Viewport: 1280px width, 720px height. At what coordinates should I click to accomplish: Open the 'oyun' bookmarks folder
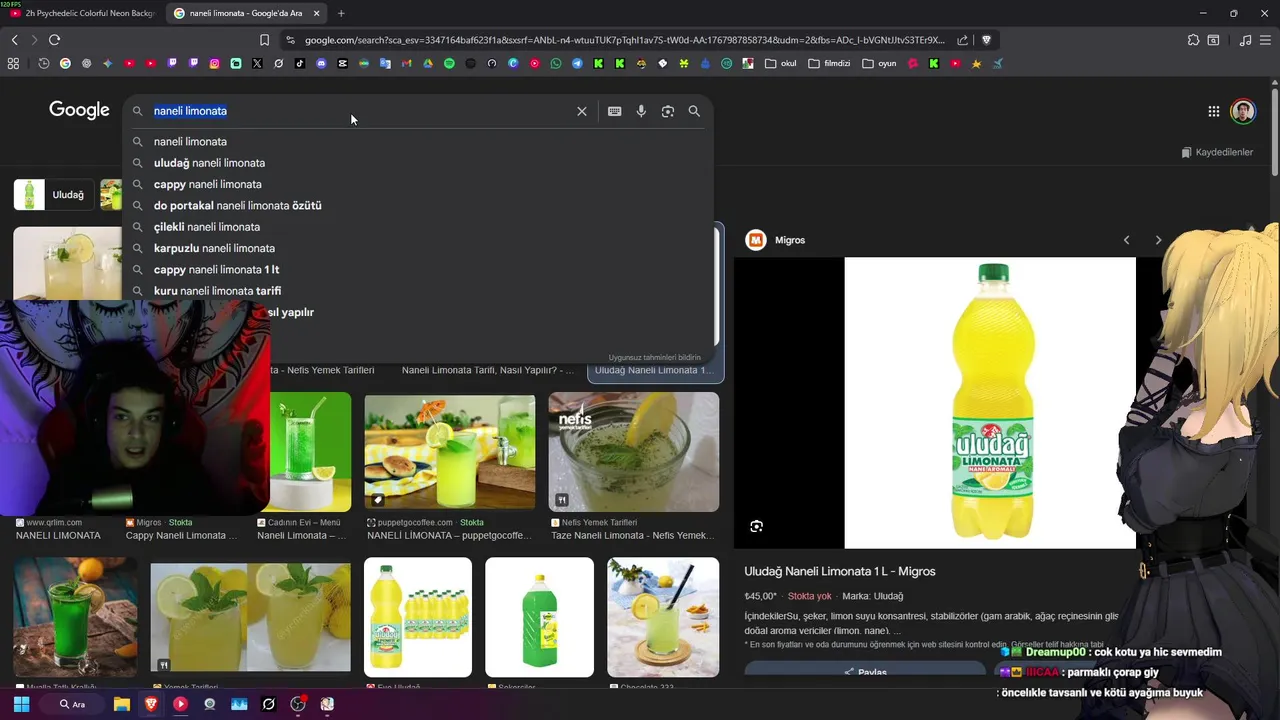(x=879, y=63)
